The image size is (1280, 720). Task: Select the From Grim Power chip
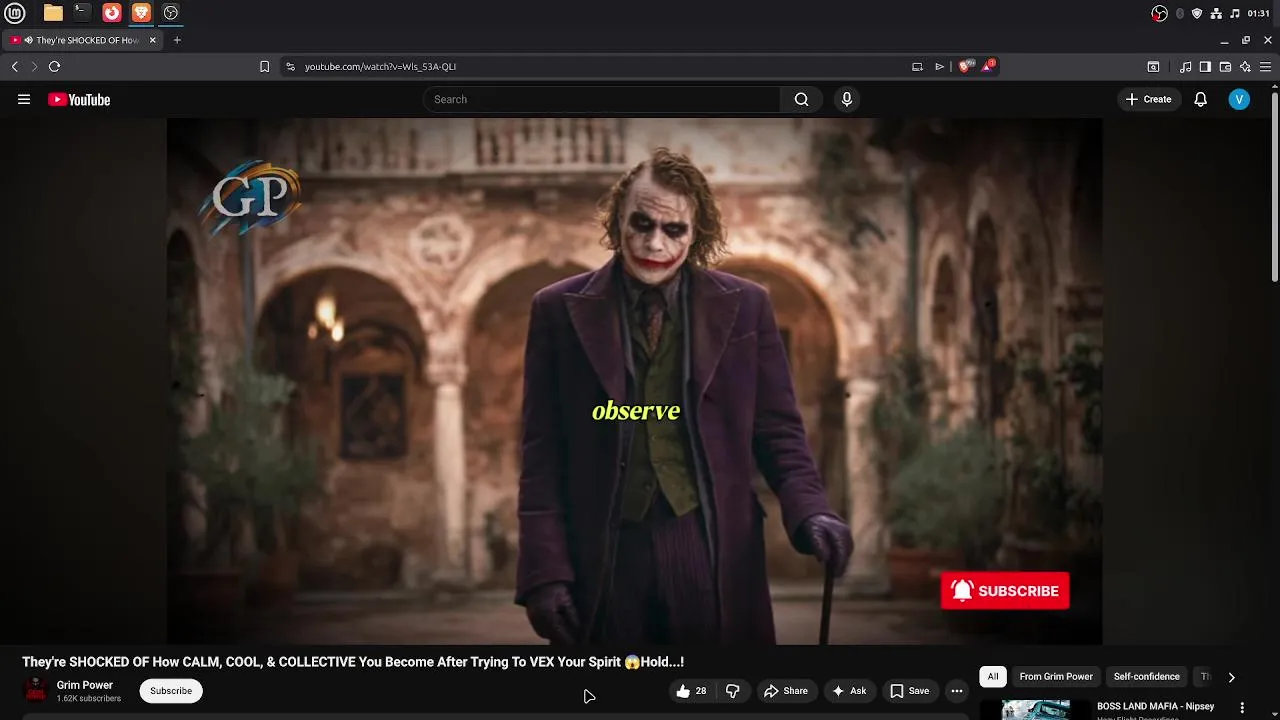pyautogui.click(x=1056, y=676)
